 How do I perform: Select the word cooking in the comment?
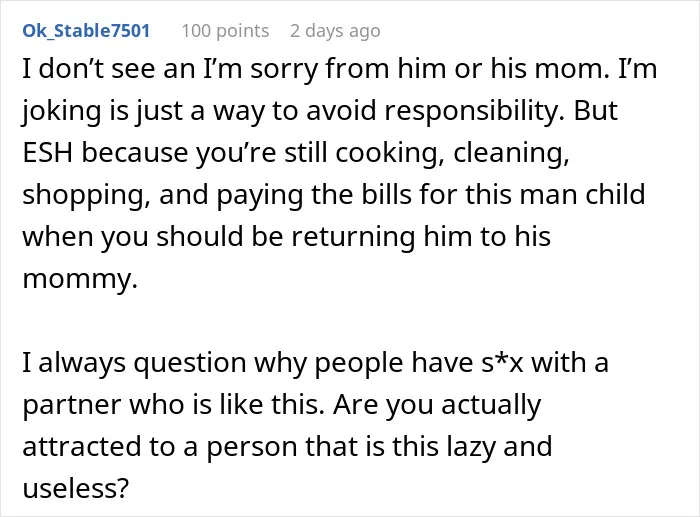click(x=387, y=154)
